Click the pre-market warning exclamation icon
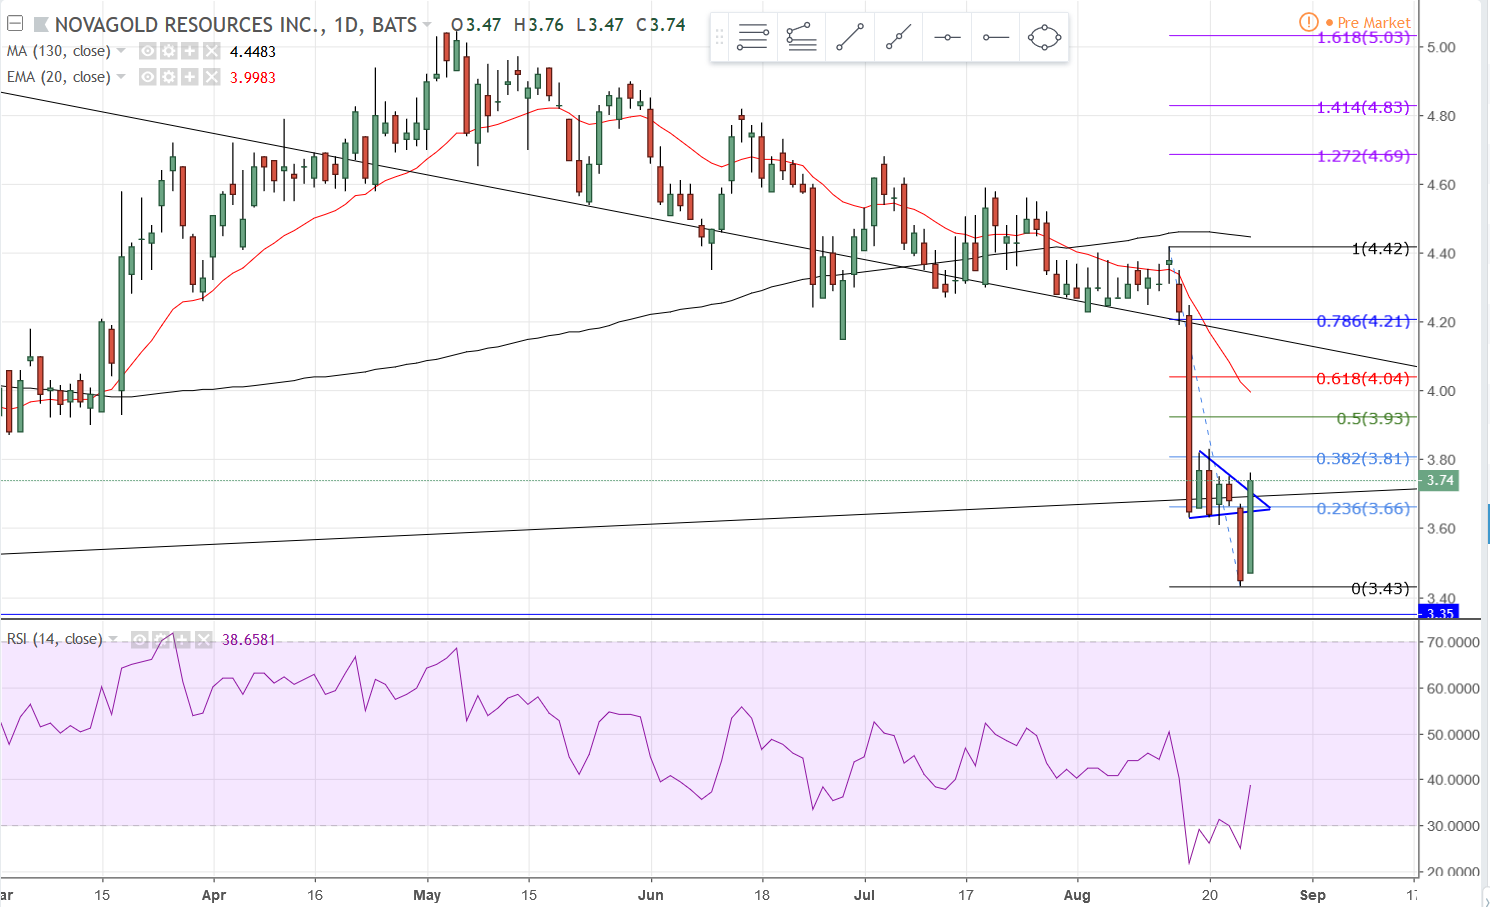This screenshot has height=907, width=1490. [x=1308, y=22]
